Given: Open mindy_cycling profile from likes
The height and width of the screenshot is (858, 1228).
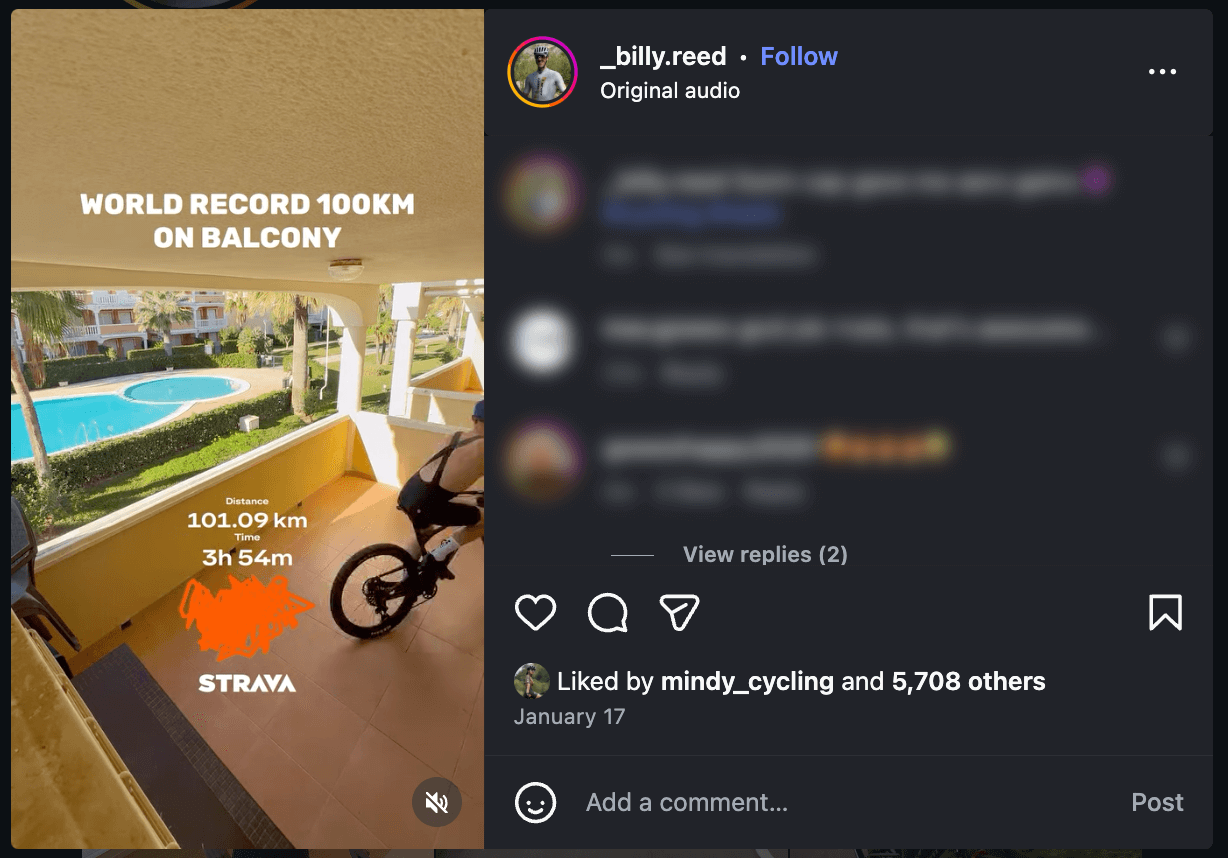Looking at the screenshot, I should tap(747, 682).
